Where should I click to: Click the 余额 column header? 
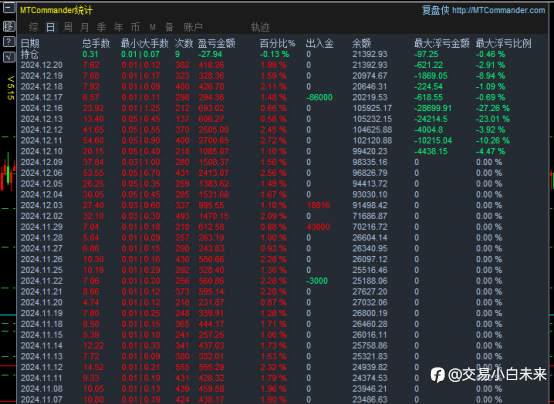(x=361, y=43)
